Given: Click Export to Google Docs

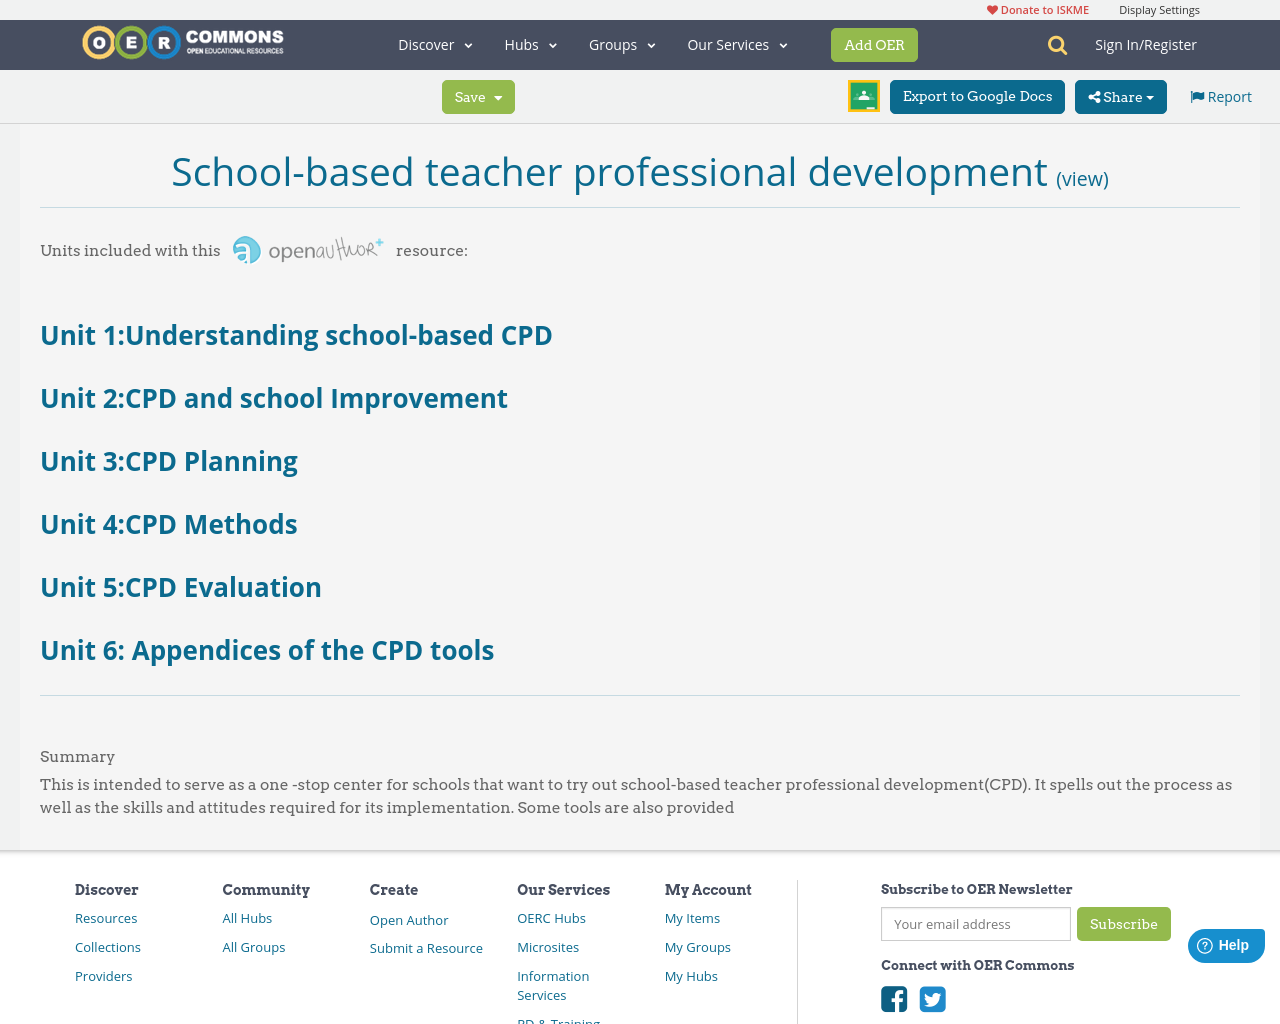Looking at the screenshot, I should click(x=977, y=95).
